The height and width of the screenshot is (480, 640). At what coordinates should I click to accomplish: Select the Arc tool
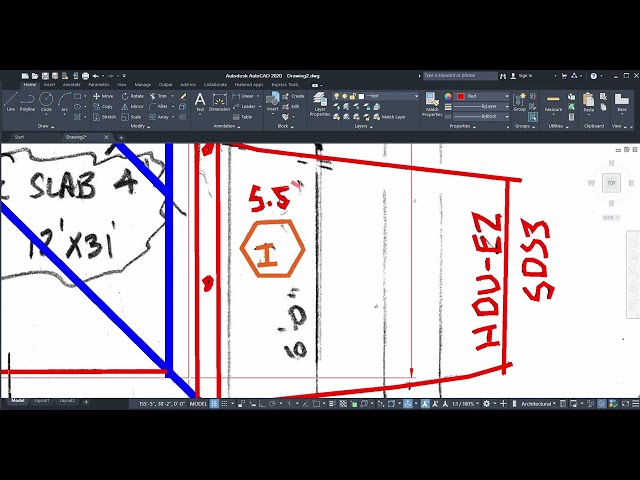pyautogui.click(x=64, y=102)
